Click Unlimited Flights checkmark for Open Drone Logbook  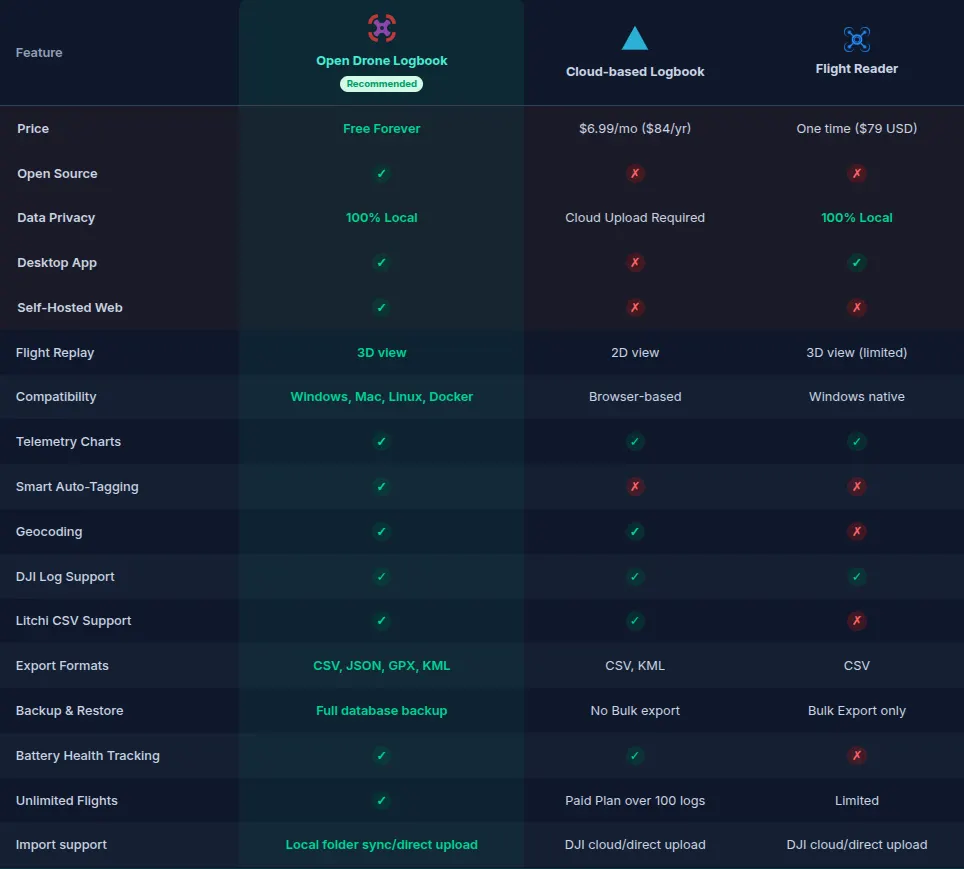point(381,800)
